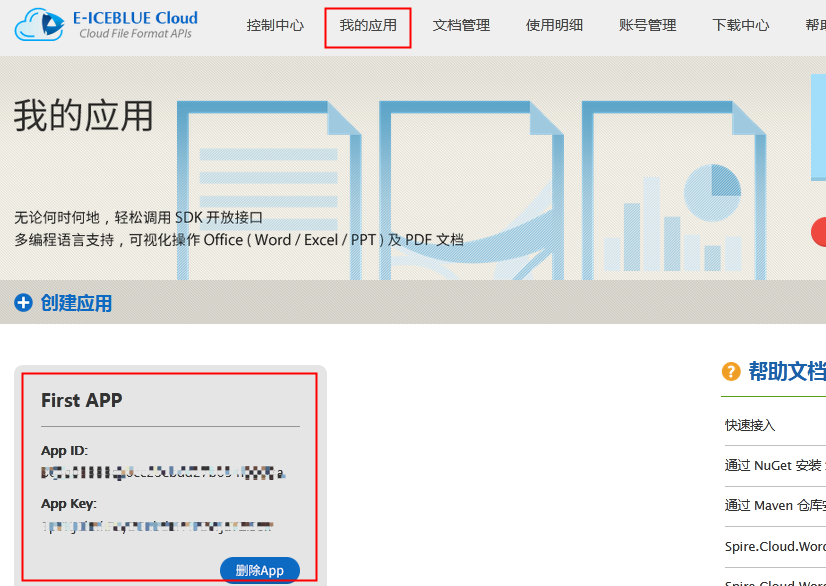
Task: Open 账号管理 from the top menu
Action: coord(647,25)
